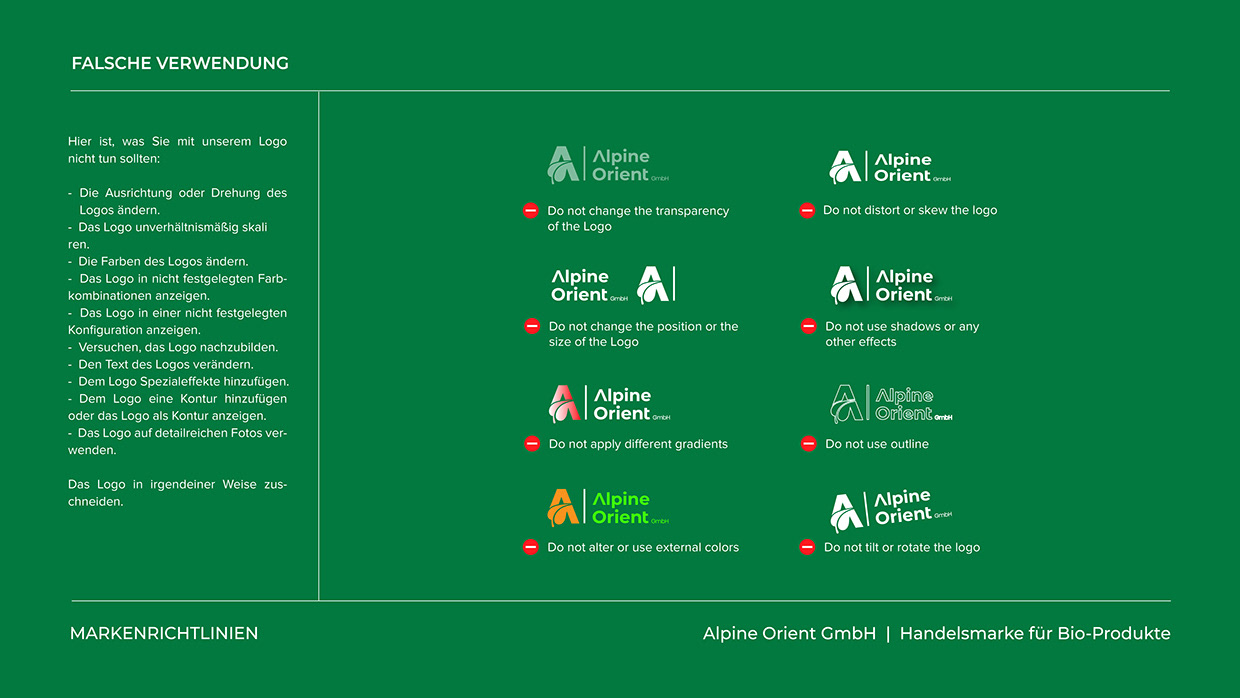
Task: Click the text 'Do not change the transparency of the Logo'
Action: 638,219
